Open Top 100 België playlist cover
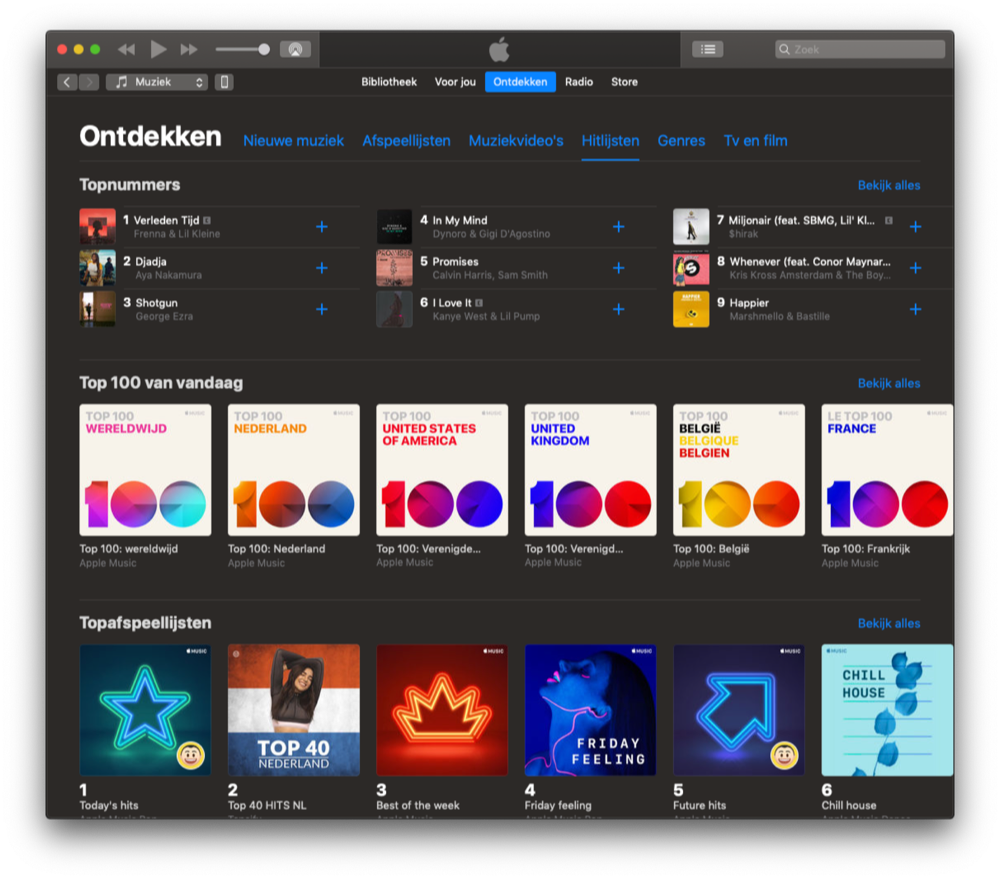1000x879 pixels. (739, 470)
